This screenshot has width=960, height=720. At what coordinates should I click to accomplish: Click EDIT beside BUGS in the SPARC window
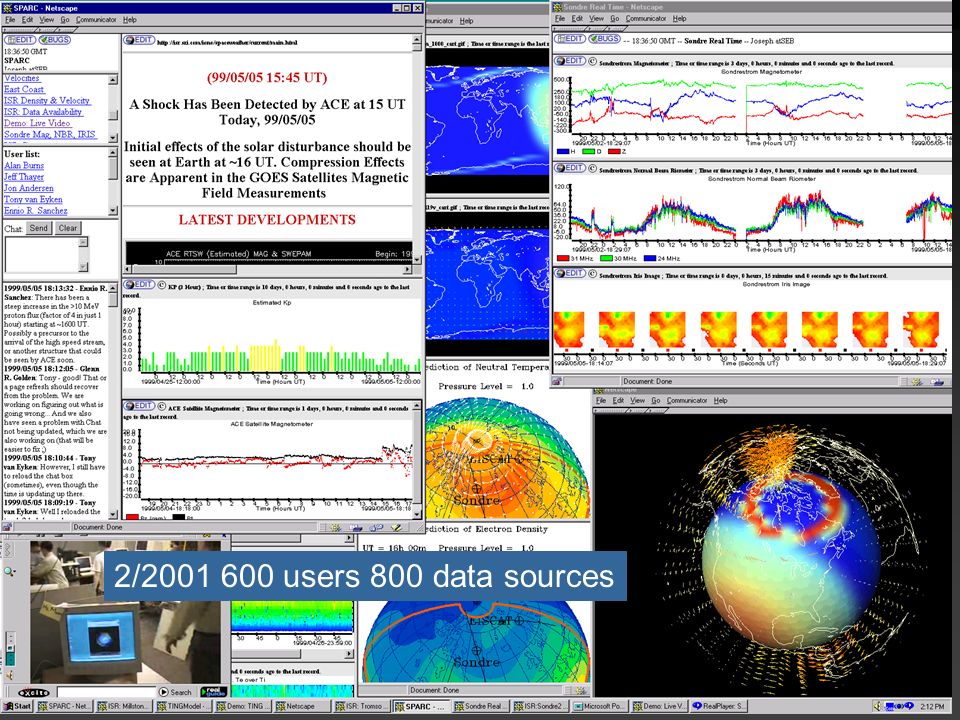[20, 40]
